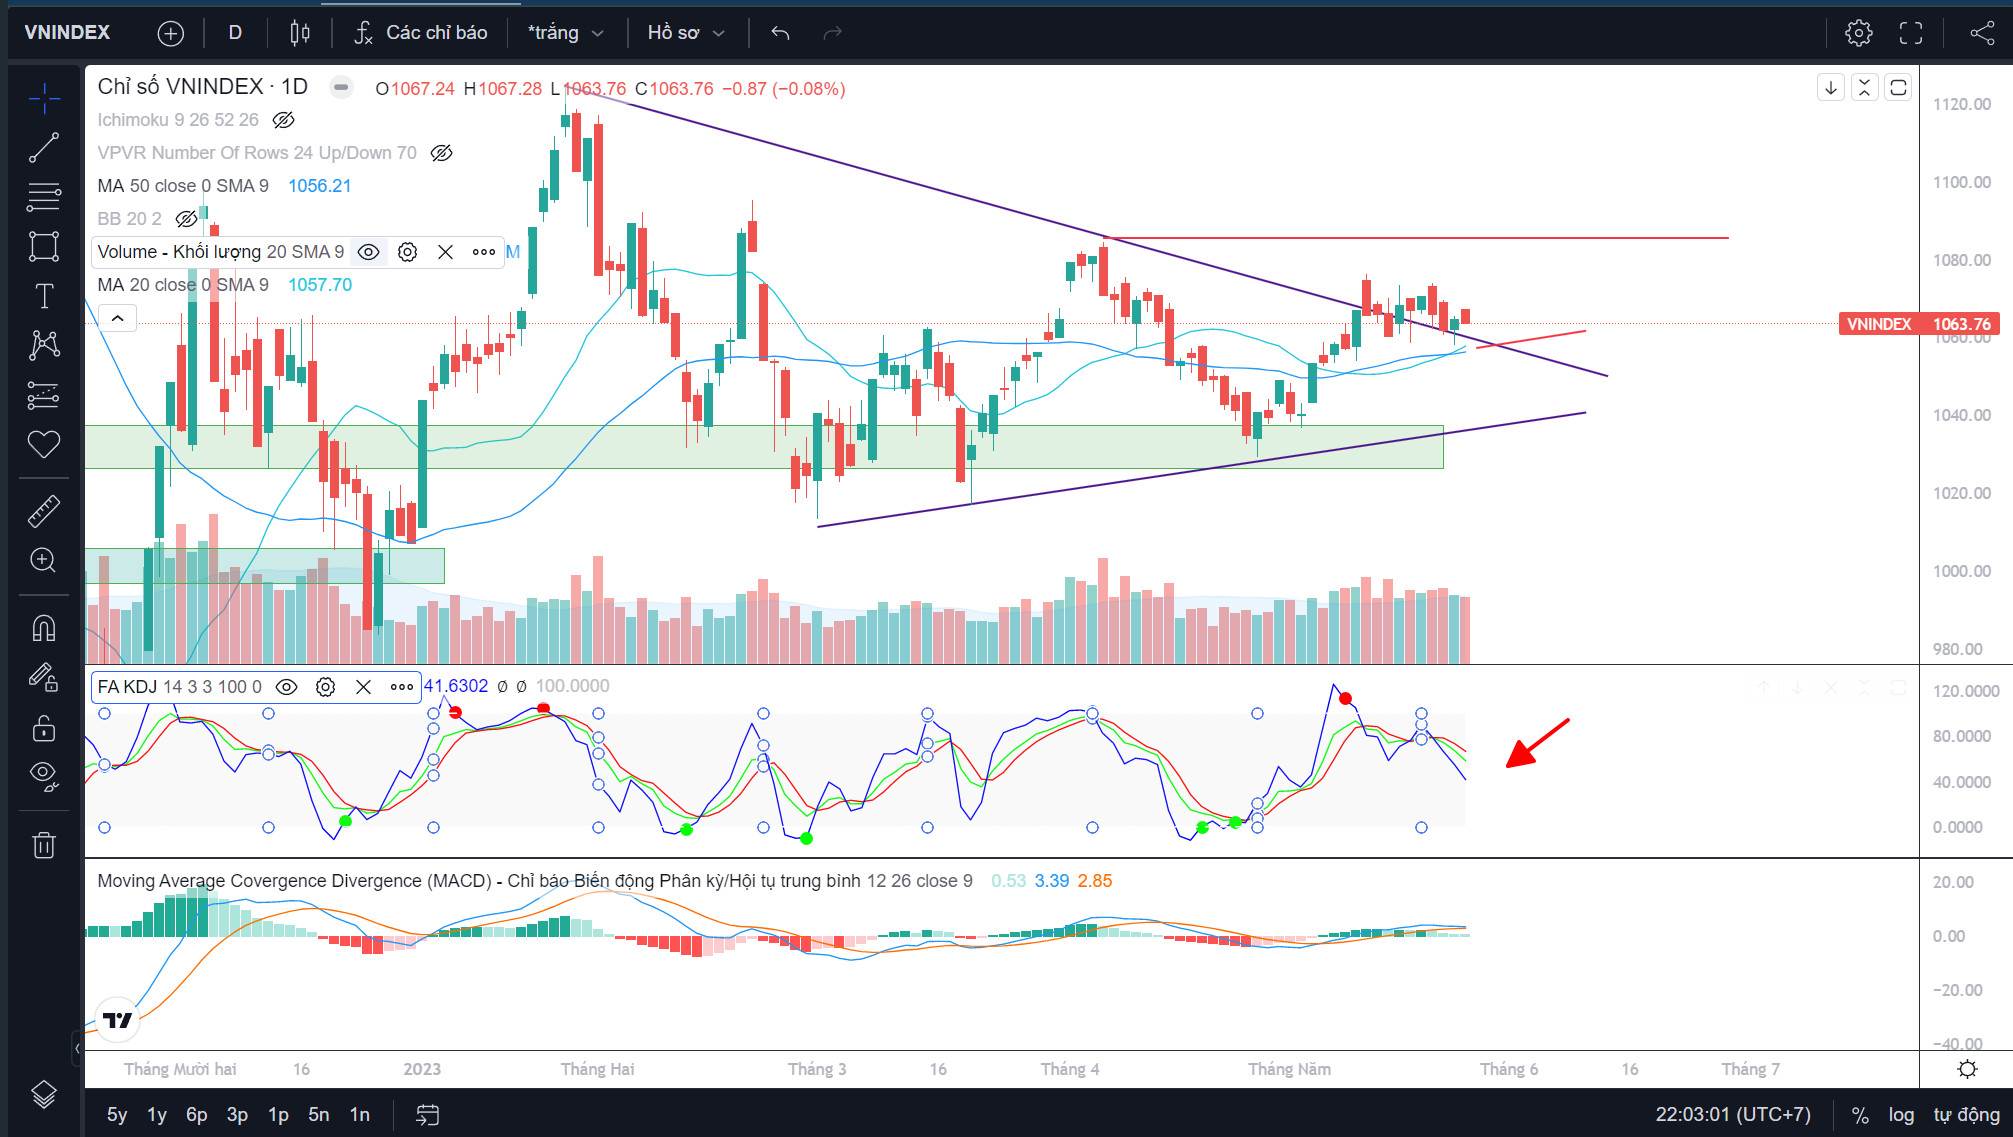
Task: Open the Các chỉ báo indicators dialog
Action: pyautogui.click(x=421, y=33)
